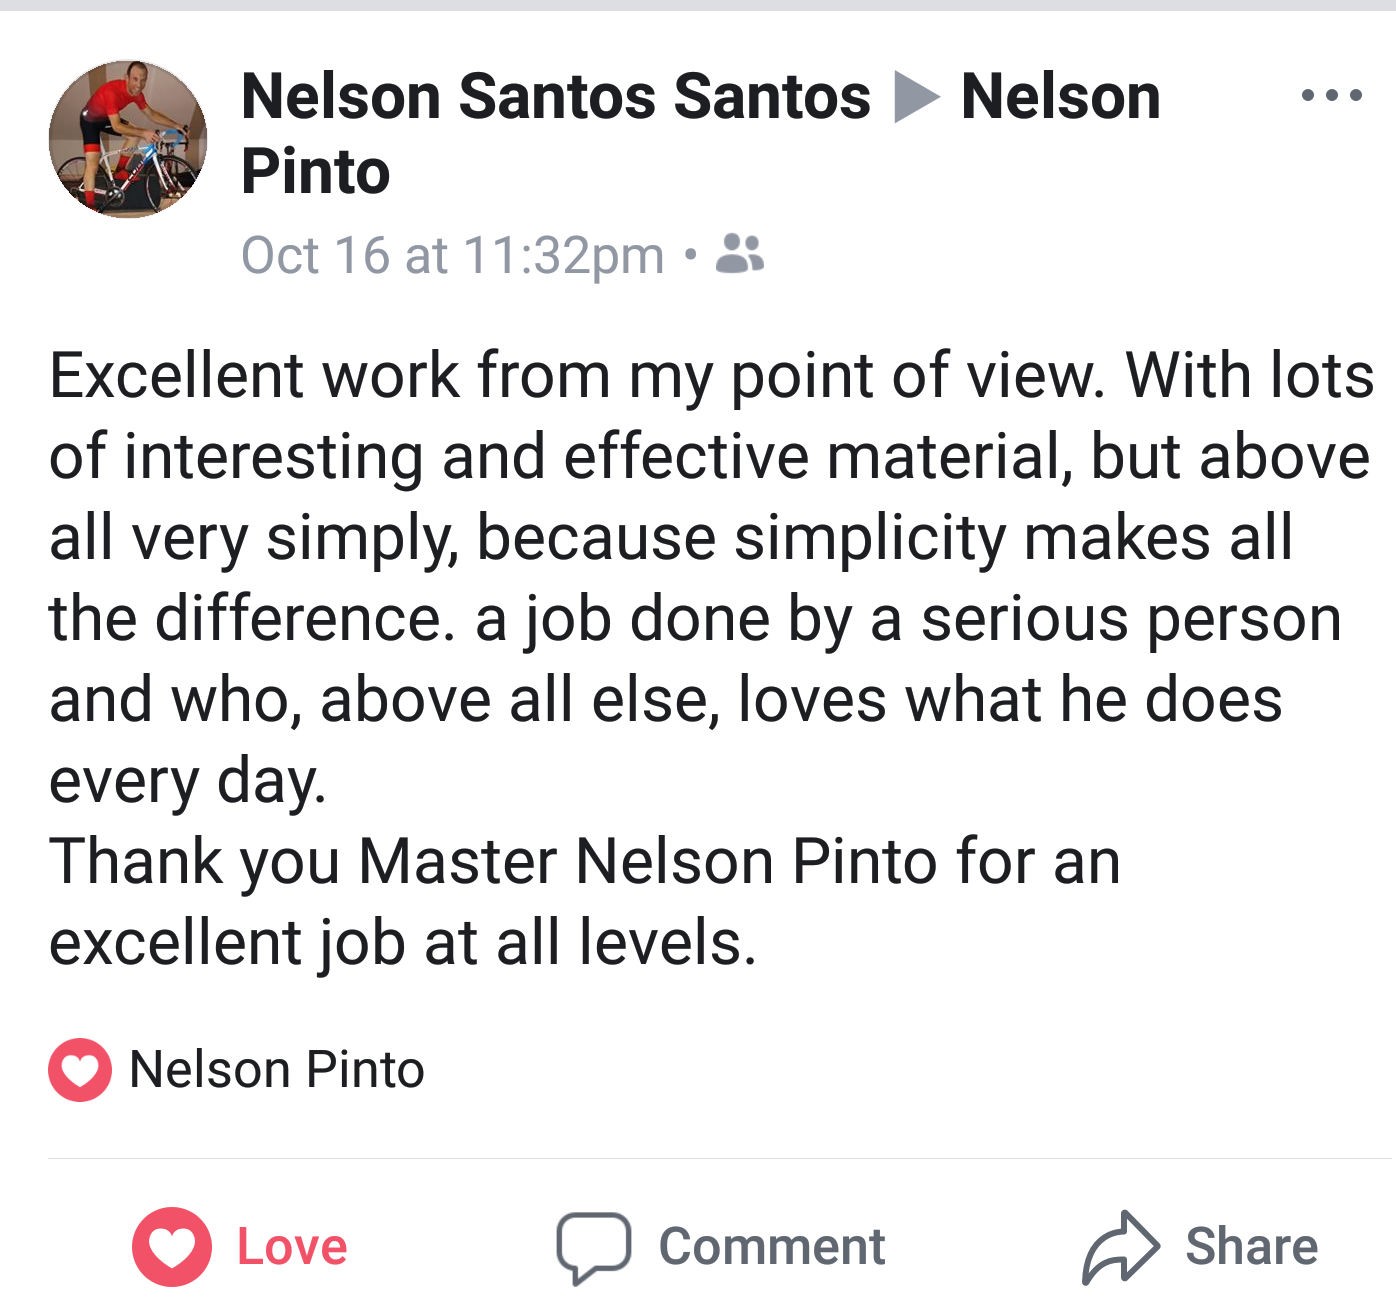1396x1316 pixels.
Task: Select the Share text label
Action: pyautogui.click(x=1252, y=1247)
